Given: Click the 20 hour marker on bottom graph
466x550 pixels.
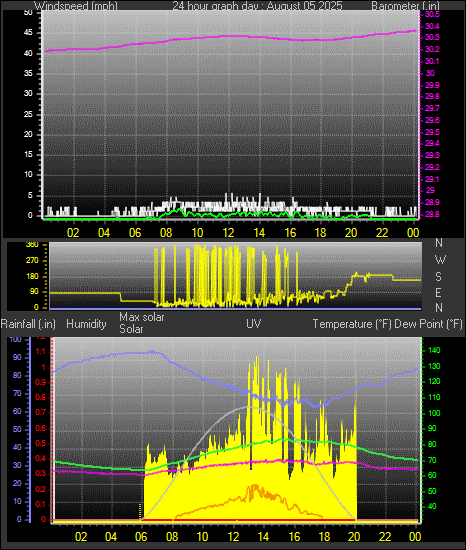Looking at the screenshot, I should click(354, 537).
